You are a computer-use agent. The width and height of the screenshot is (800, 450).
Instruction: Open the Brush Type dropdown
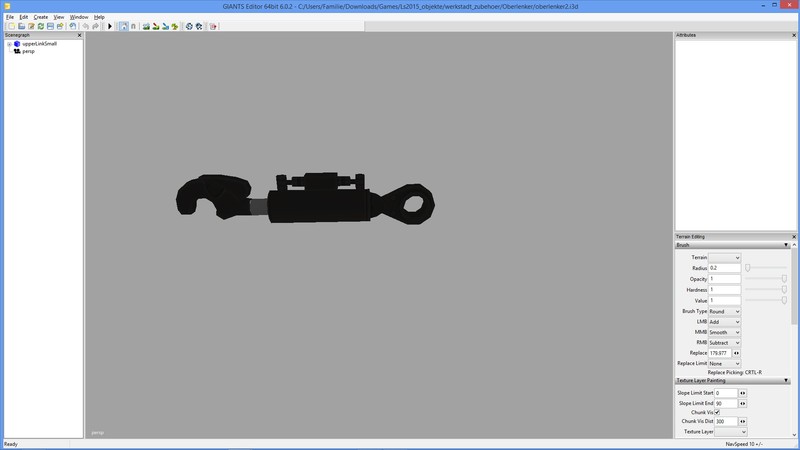724,311
